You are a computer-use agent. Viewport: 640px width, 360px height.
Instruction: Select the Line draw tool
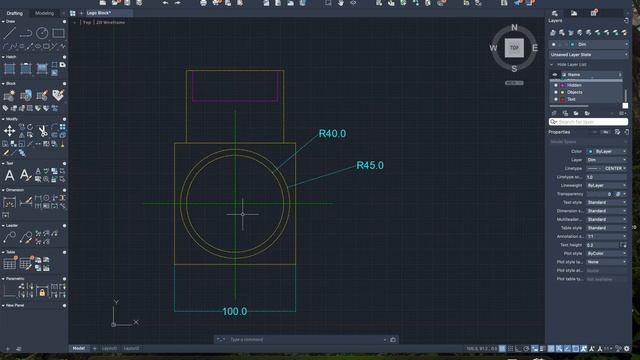[9, 33]
